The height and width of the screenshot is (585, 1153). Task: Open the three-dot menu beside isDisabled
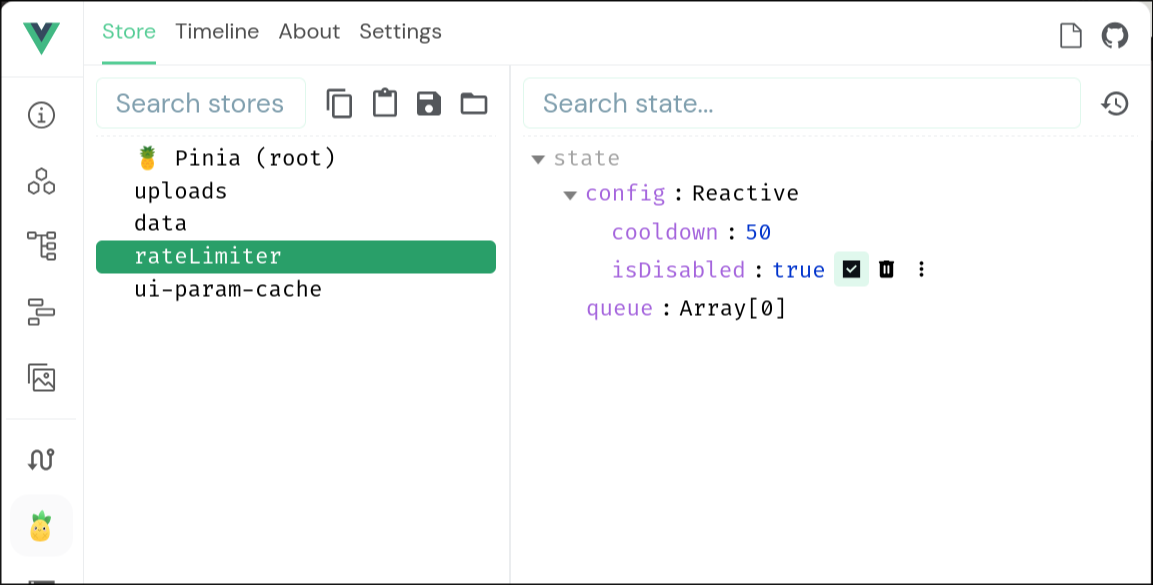(x=921, y=269)
